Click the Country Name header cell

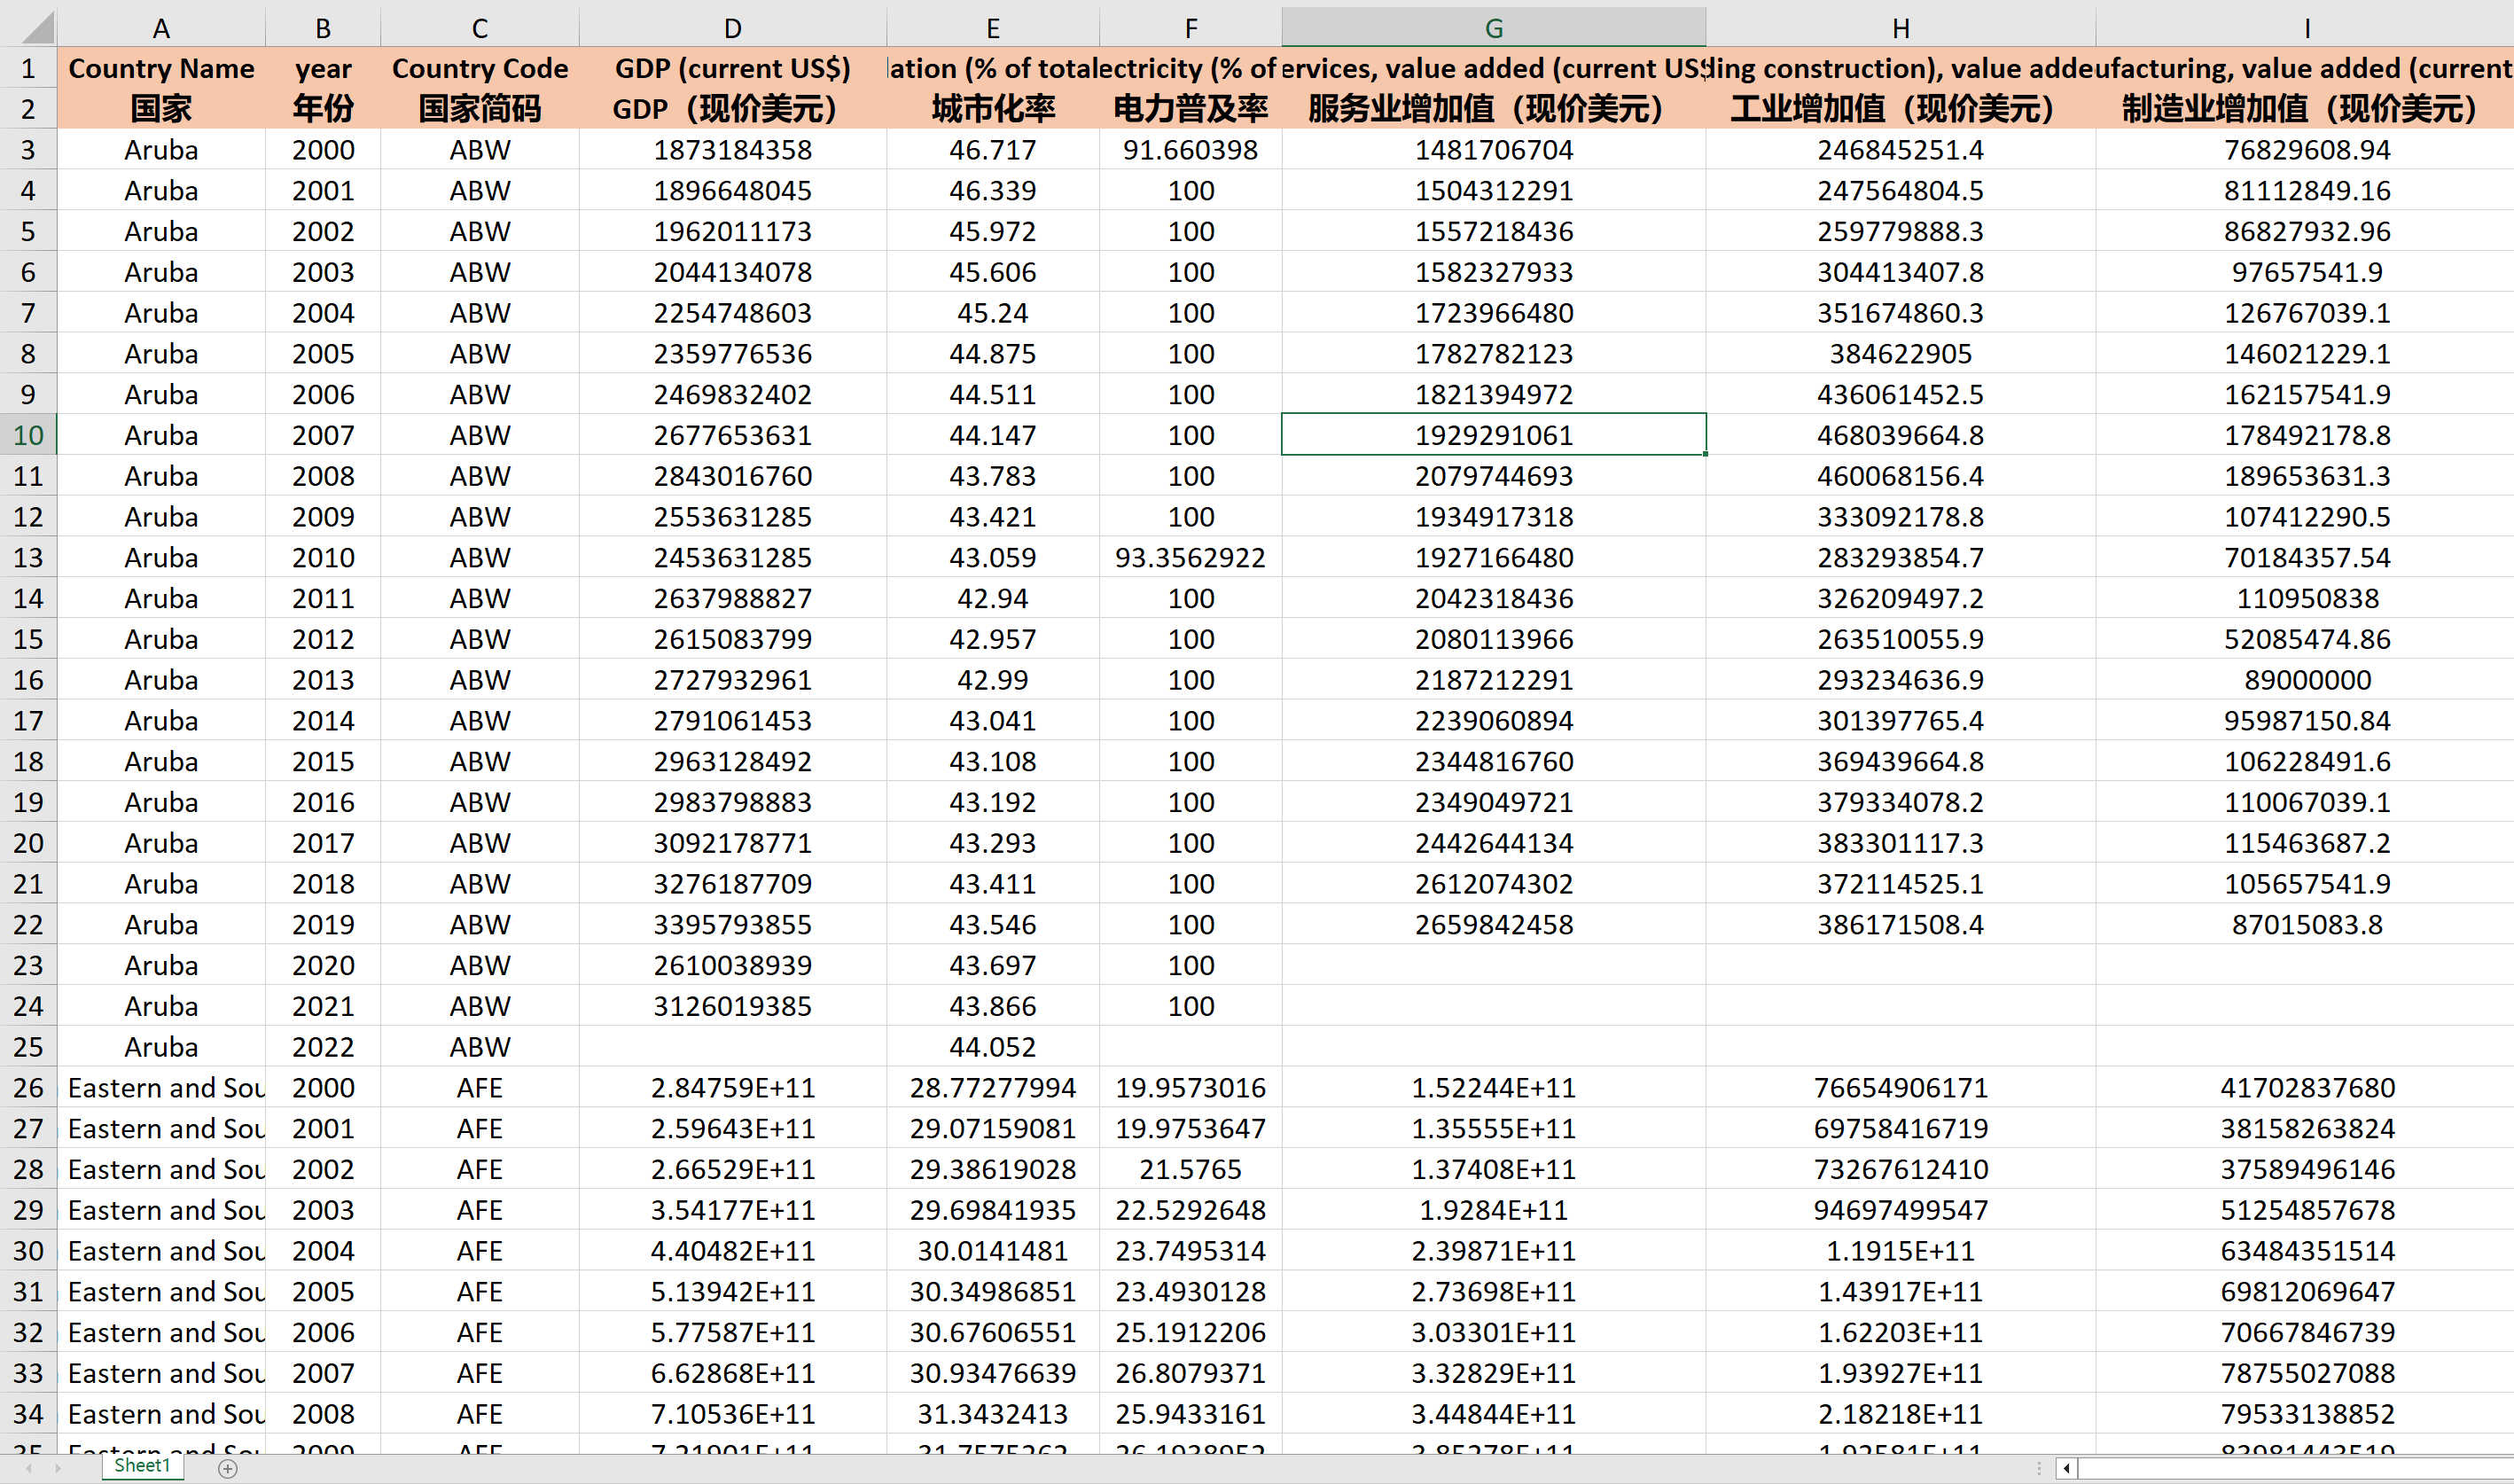tap(161, 68)
